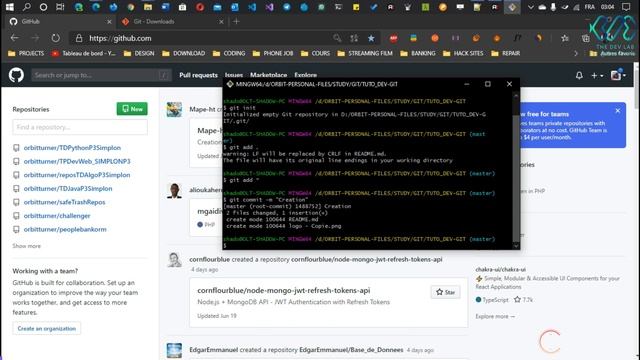Open chakra-ui/chakra-ui repository link
This screenshot has height=360, width=640.
point(500,269)
